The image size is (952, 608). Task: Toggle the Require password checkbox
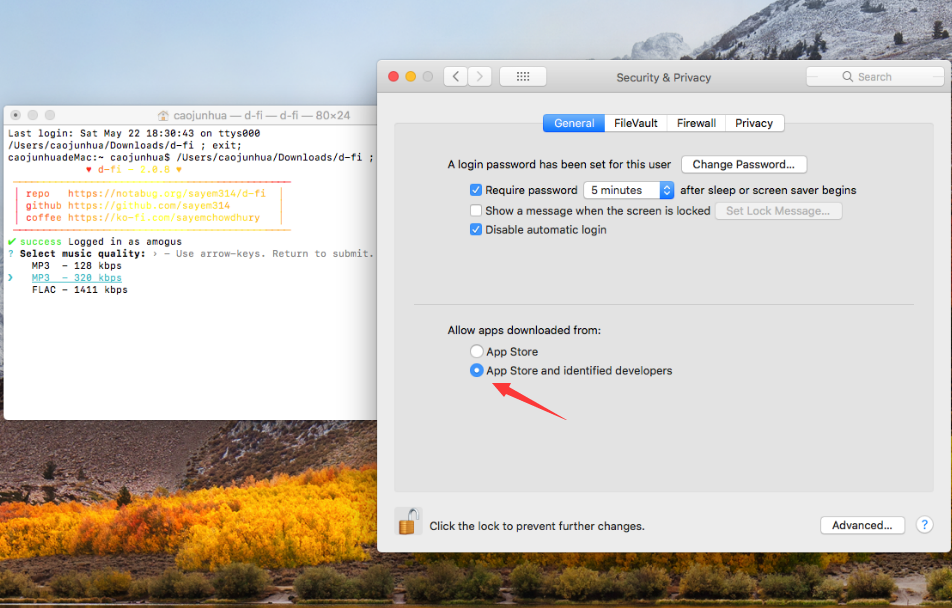[x=476, y=190]
